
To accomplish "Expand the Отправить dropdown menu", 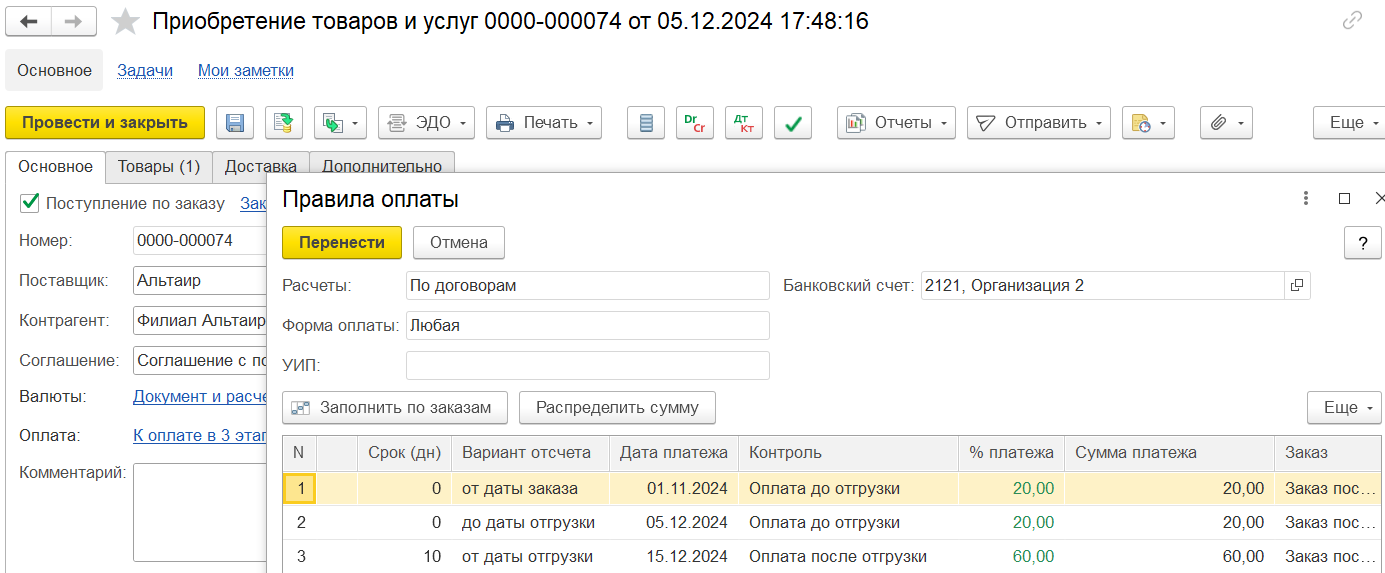I will pyautogui.click(x=1038, y=123).
